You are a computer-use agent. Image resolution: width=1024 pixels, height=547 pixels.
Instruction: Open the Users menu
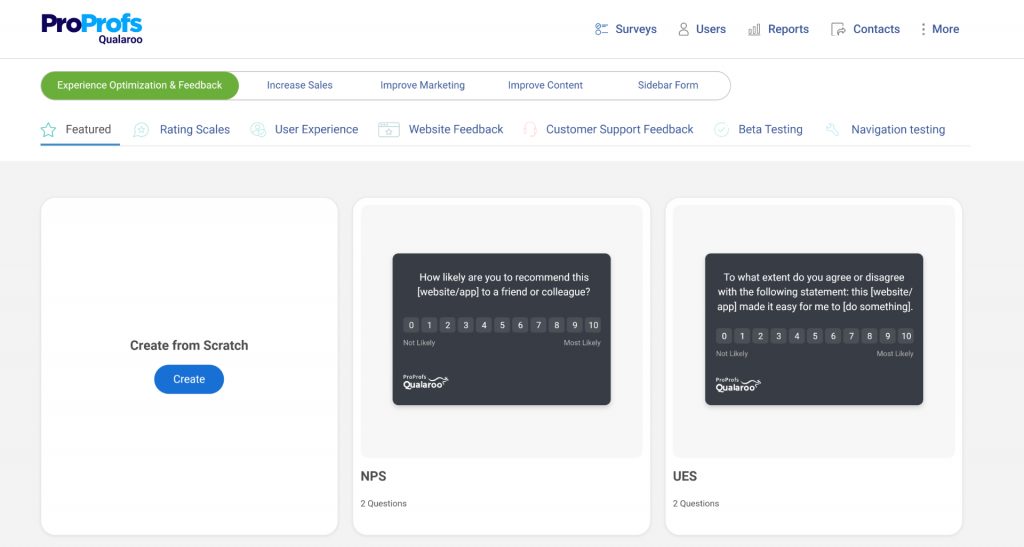[701, 29]
